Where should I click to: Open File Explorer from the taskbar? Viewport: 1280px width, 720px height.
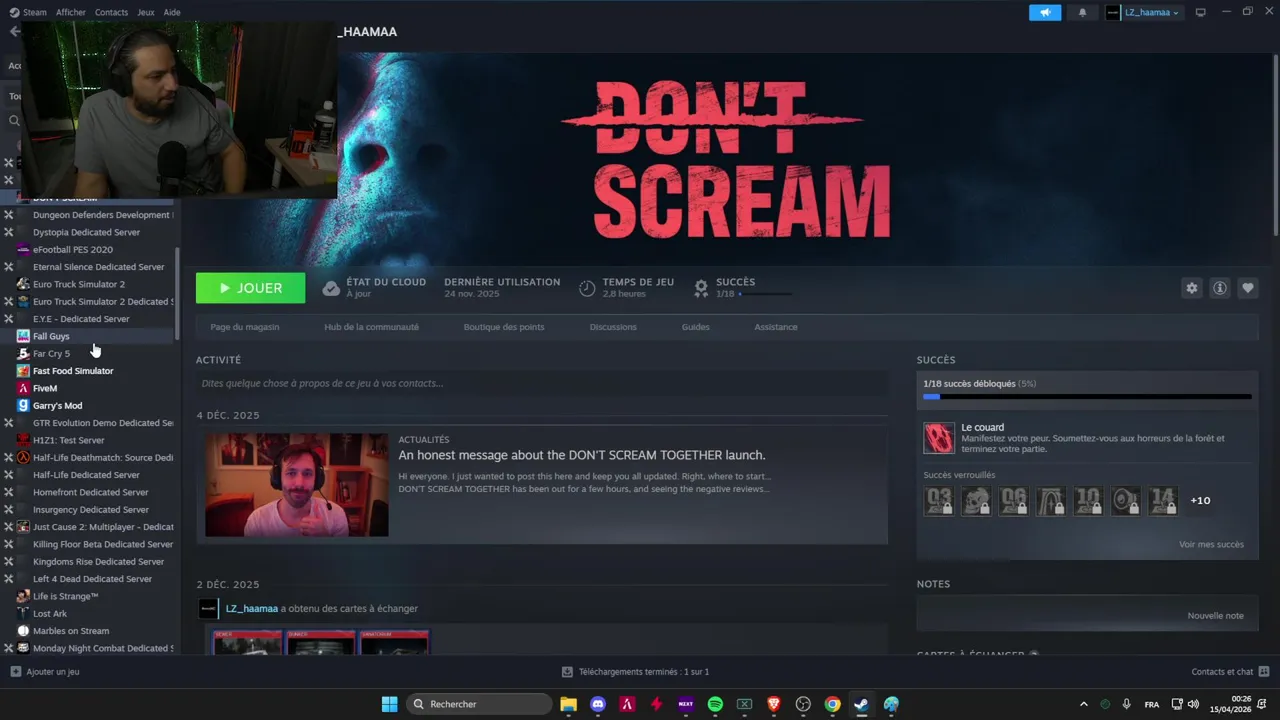coord(568,704)
